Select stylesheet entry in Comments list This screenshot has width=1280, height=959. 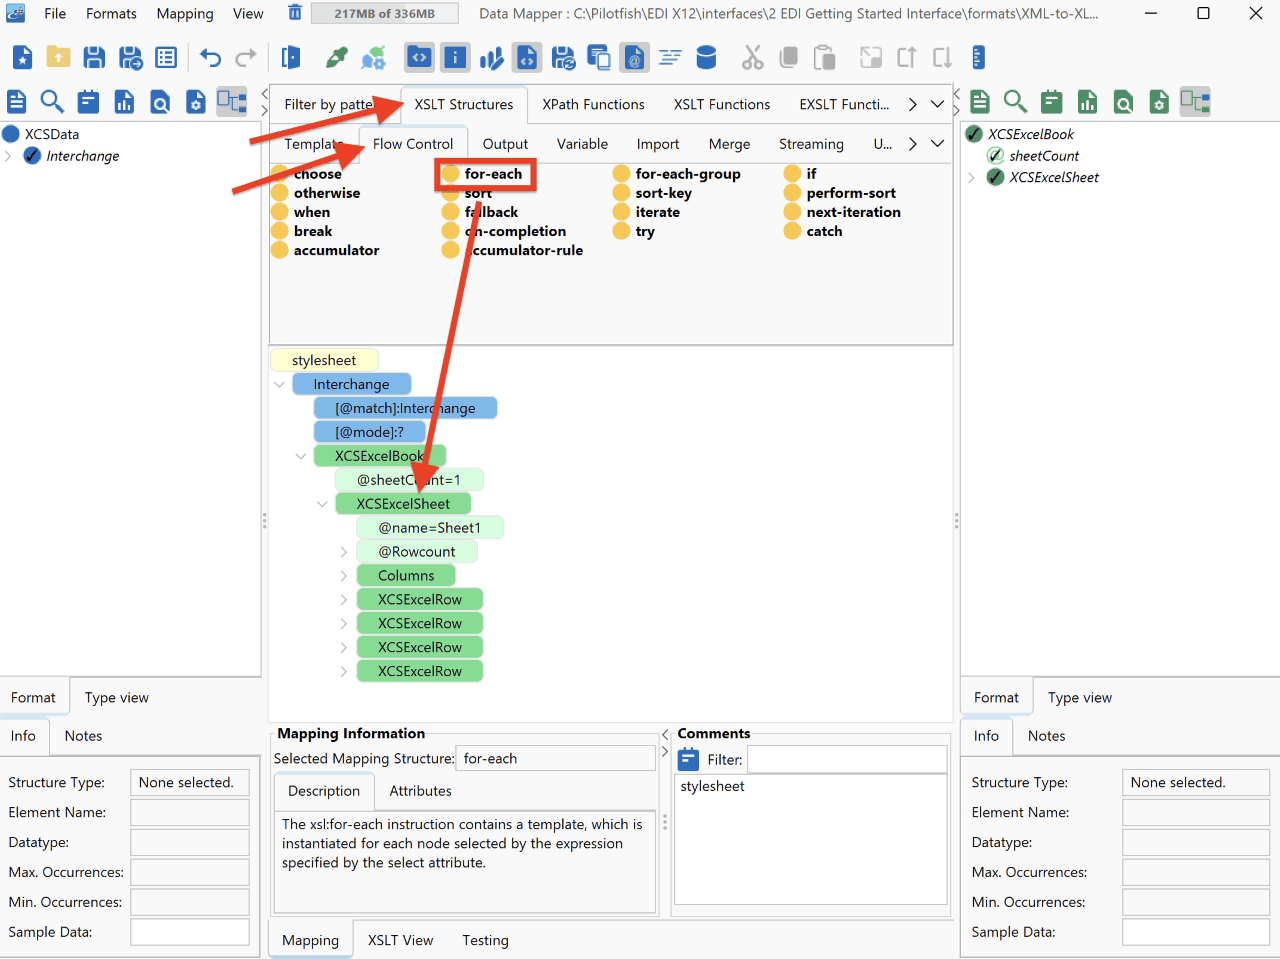click(712, 787)
